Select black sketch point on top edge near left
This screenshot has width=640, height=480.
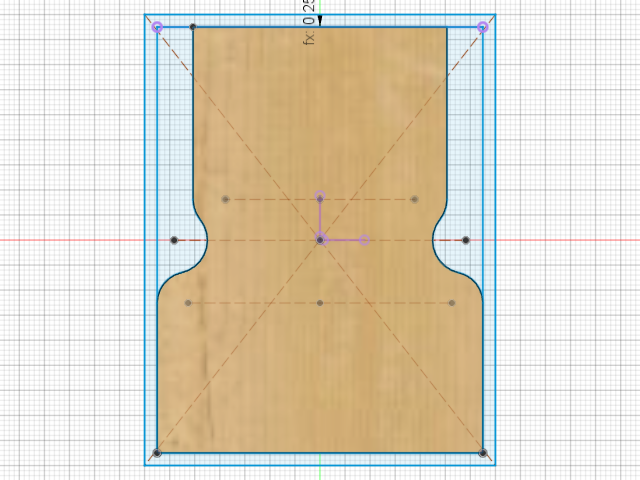pos(193,27)
